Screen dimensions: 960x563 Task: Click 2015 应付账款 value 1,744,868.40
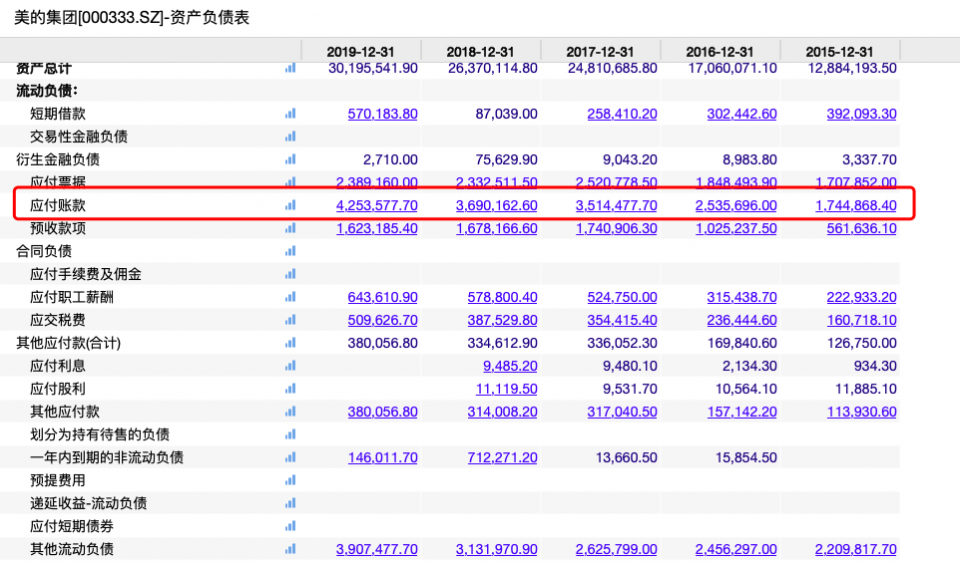click(855, 205)
